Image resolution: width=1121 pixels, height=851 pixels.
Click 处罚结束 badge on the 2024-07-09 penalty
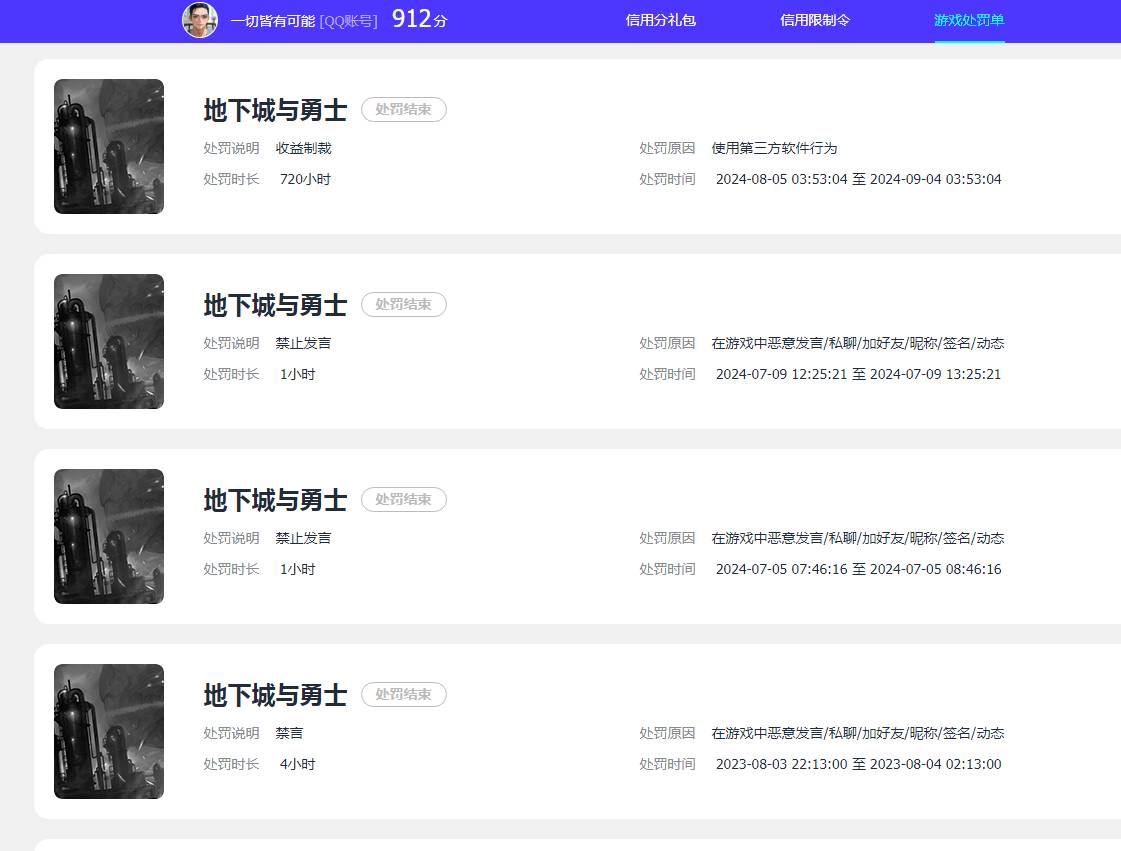pos(403,305)
